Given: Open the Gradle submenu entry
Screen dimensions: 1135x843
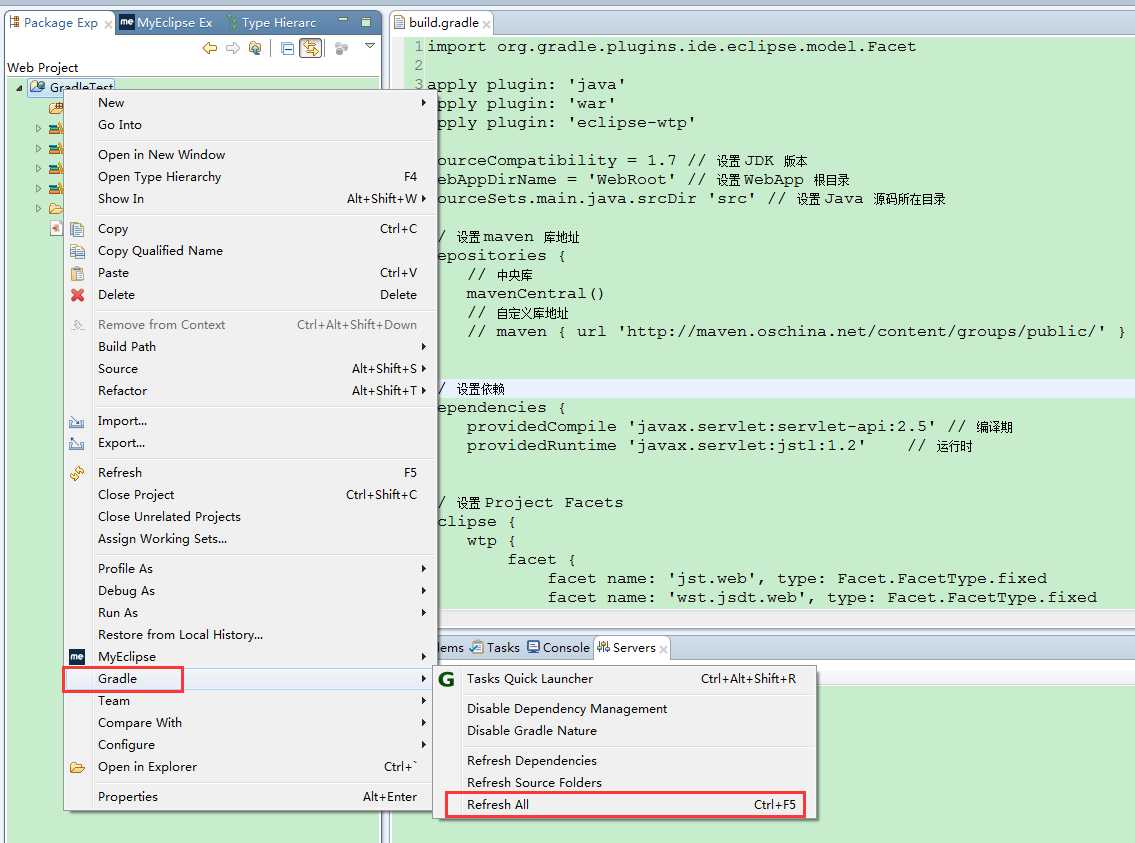Looking at the screenshot, I should click(x=250, y=679).
